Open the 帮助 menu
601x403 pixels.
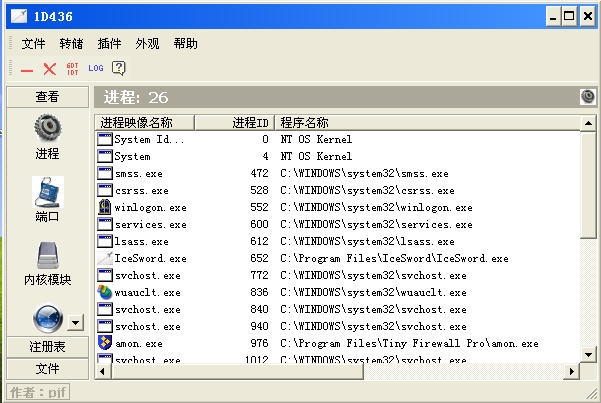click(185, 44)
